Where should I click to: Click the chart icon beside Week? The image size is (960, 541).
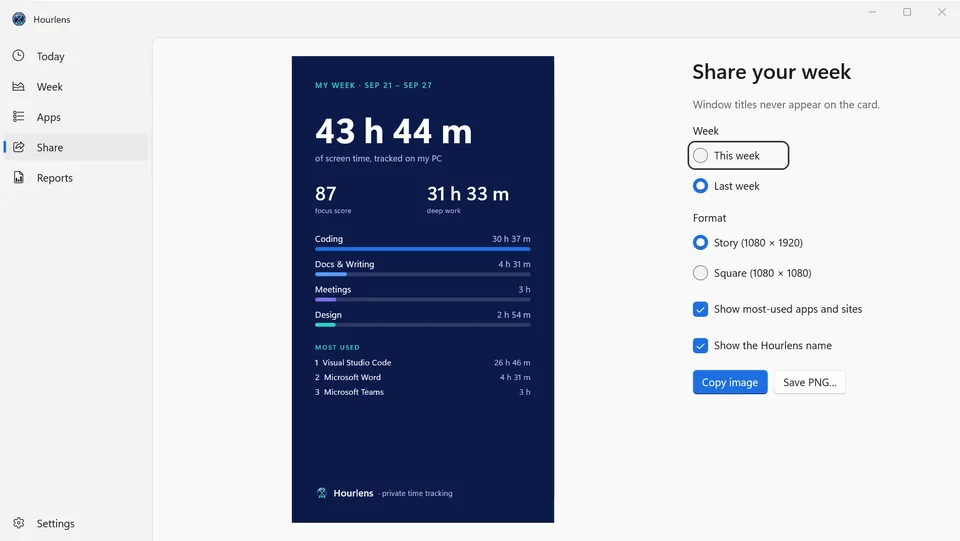[x=19, y=86]
